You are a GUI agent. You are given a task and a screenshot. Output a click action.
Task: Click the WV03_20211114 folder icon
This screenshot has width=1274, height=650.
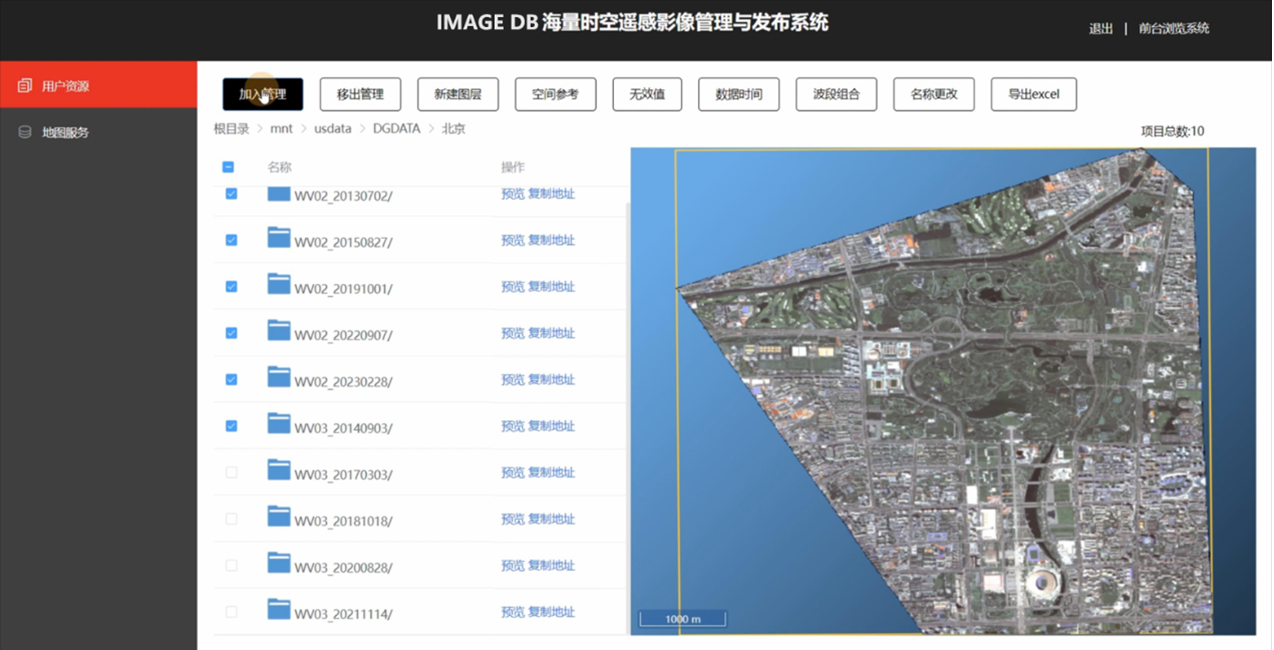(x=279, y=609)
